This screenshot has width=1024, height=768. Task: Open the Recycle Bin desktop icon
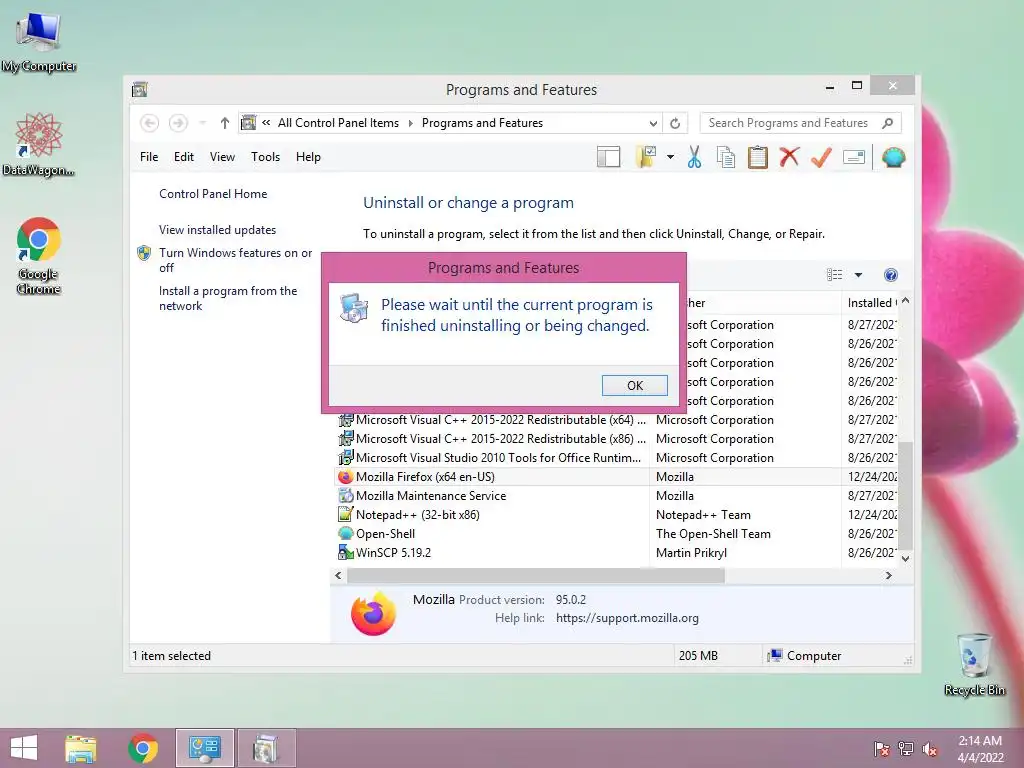pyautogui.click(x=974, y=664)
